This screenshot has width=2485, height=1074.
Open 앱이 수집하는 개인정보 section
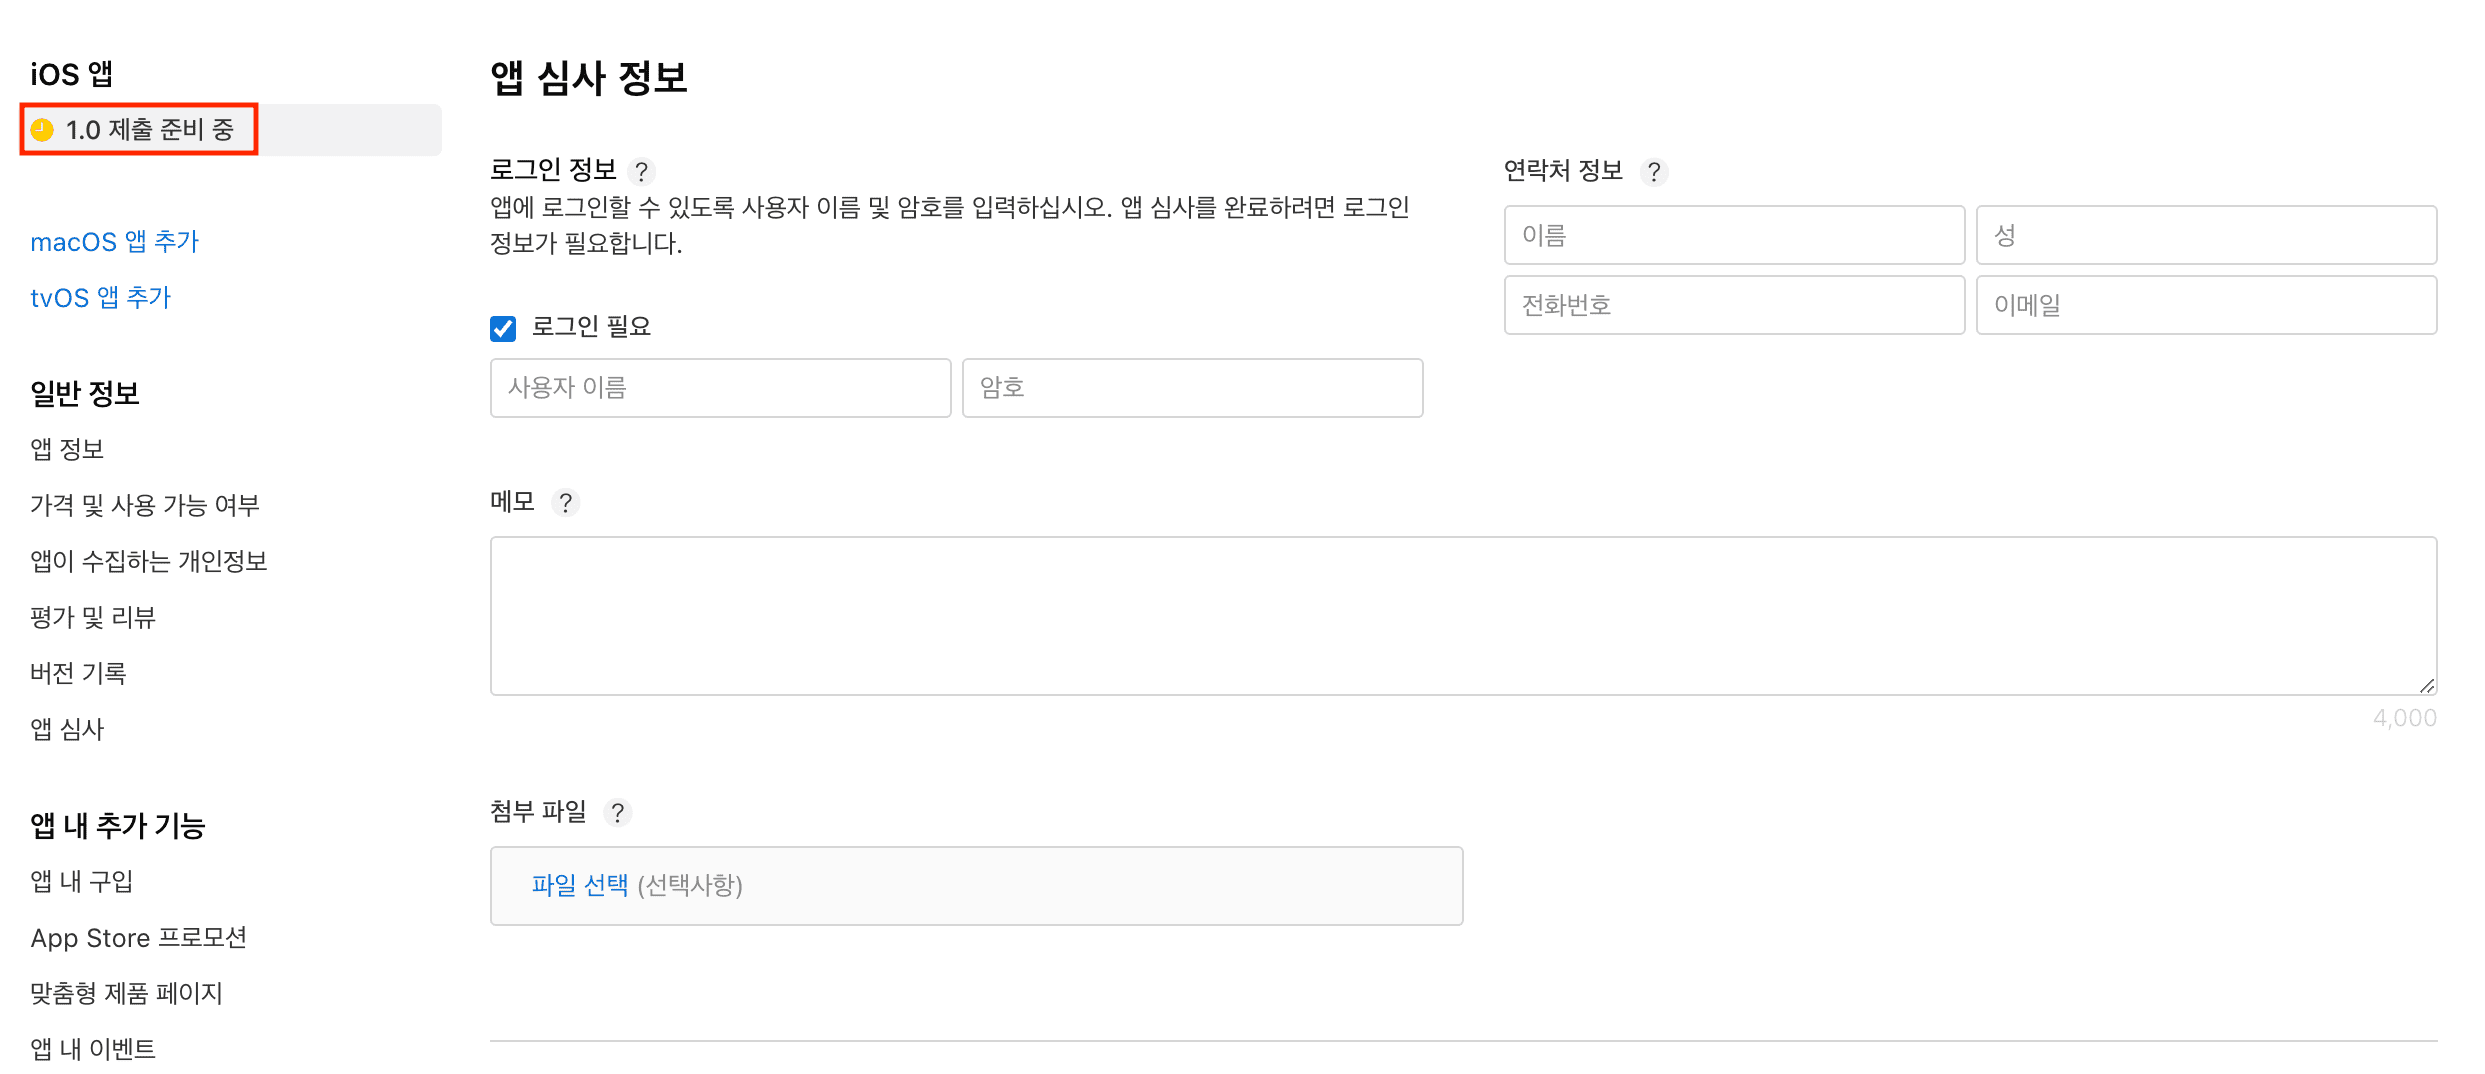149,561
